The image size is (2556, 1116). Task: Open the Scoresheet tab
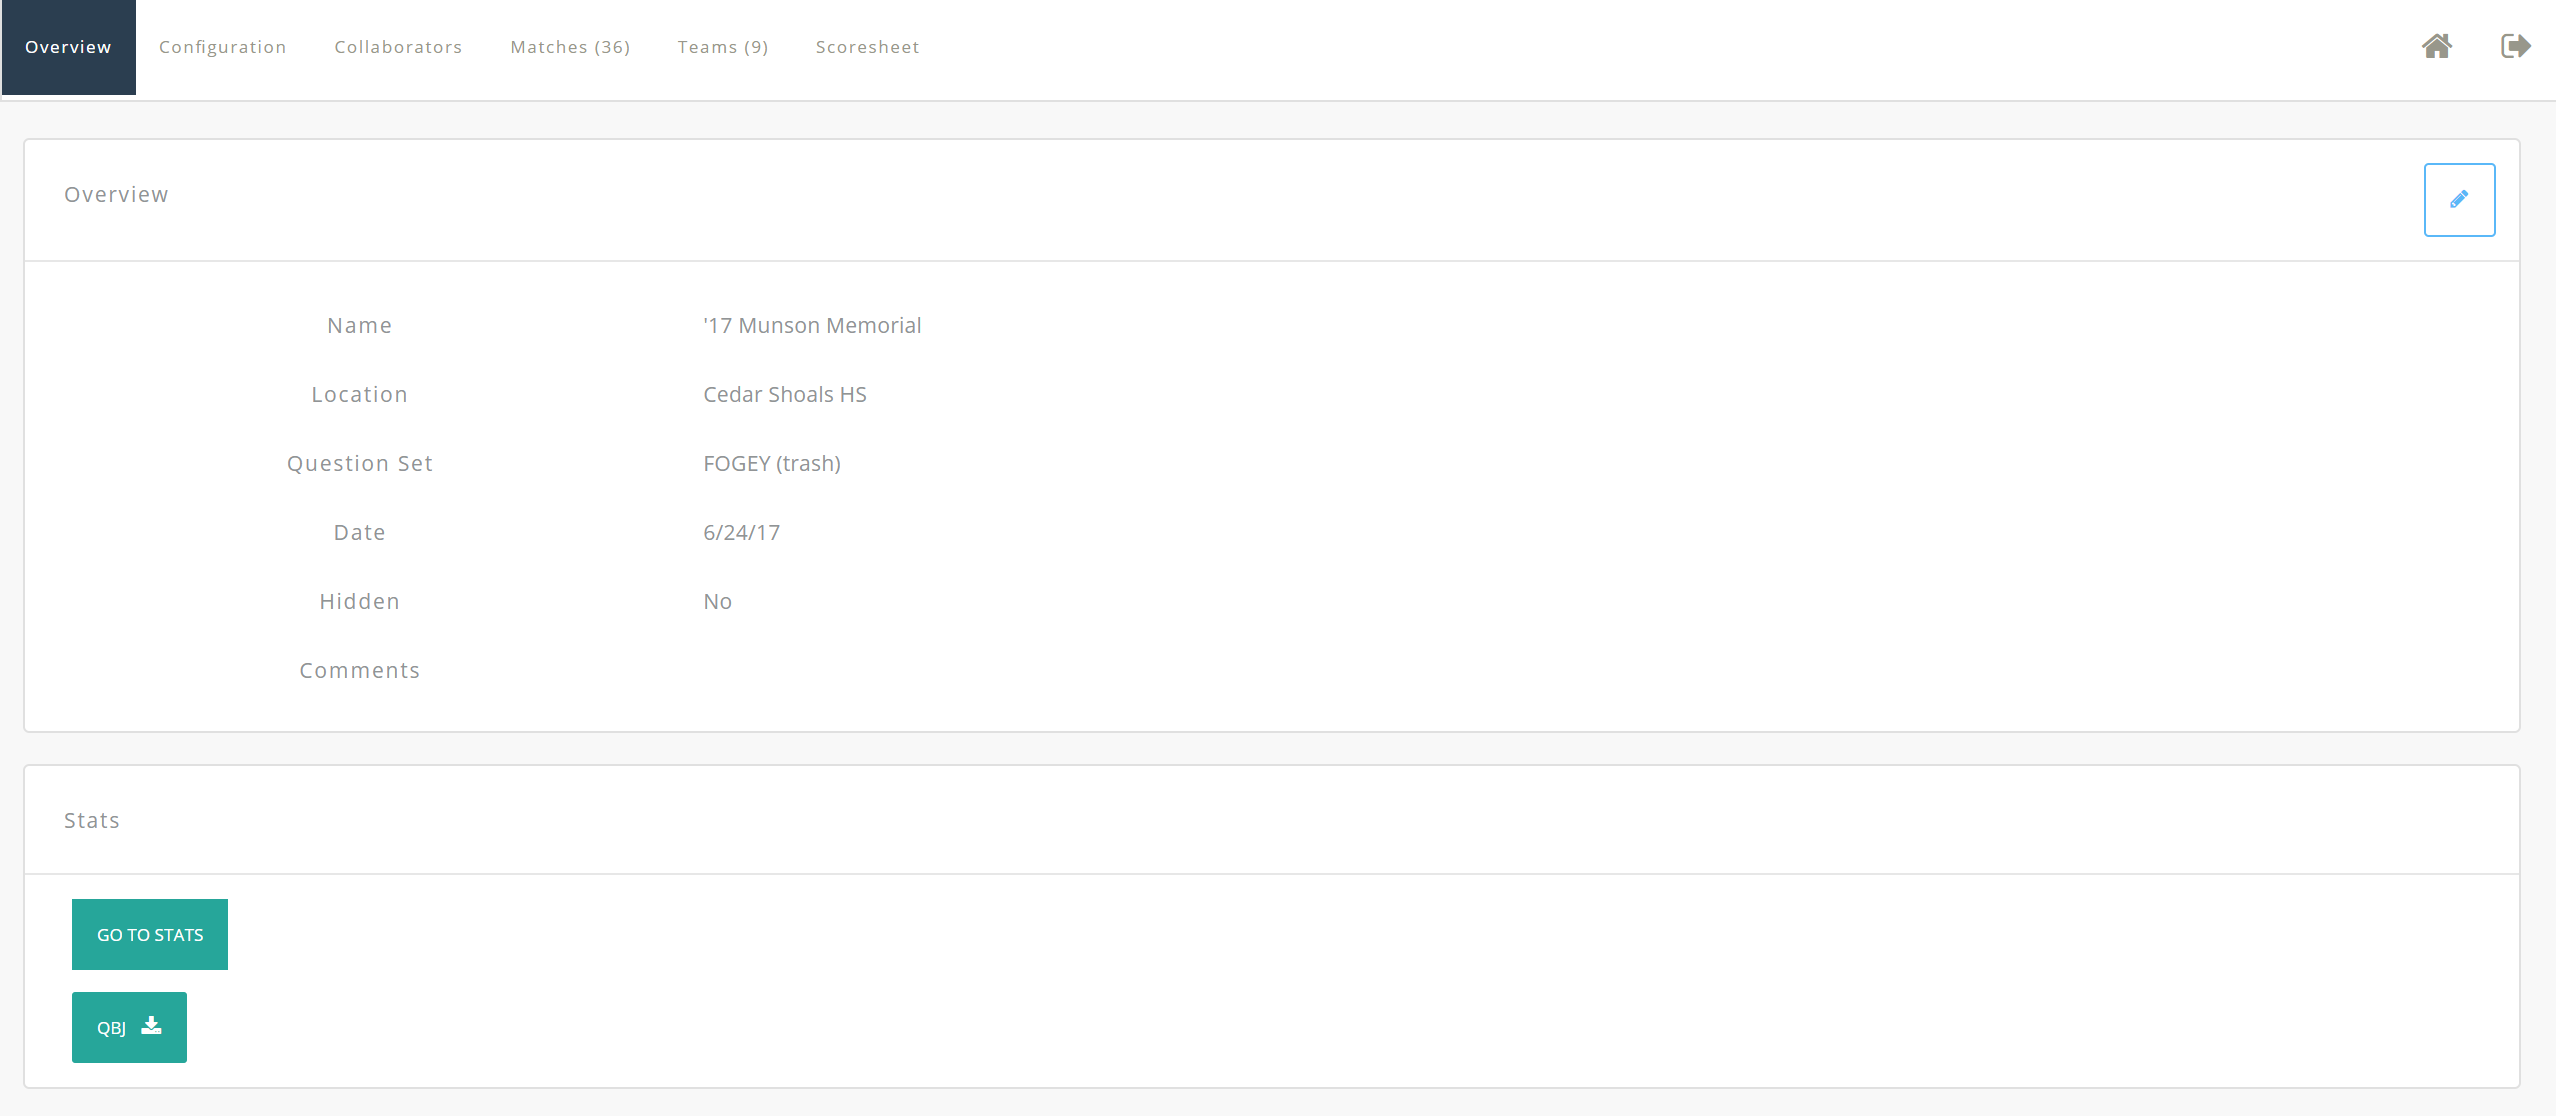867,47
